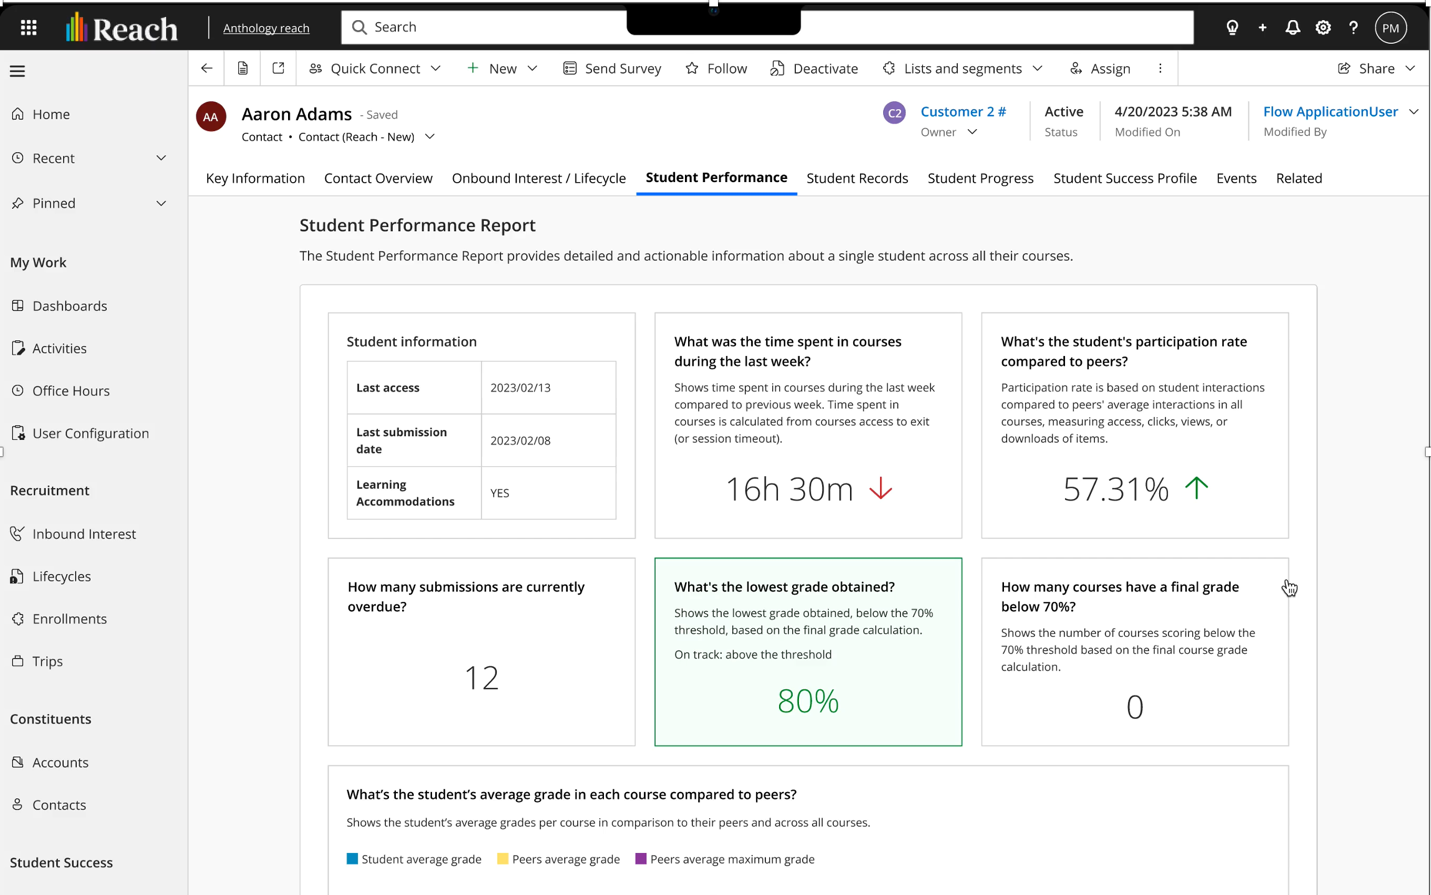This screenshot has height=895, width=1431.
Task: Open the form selector chevron
Action: click(430, 137)
